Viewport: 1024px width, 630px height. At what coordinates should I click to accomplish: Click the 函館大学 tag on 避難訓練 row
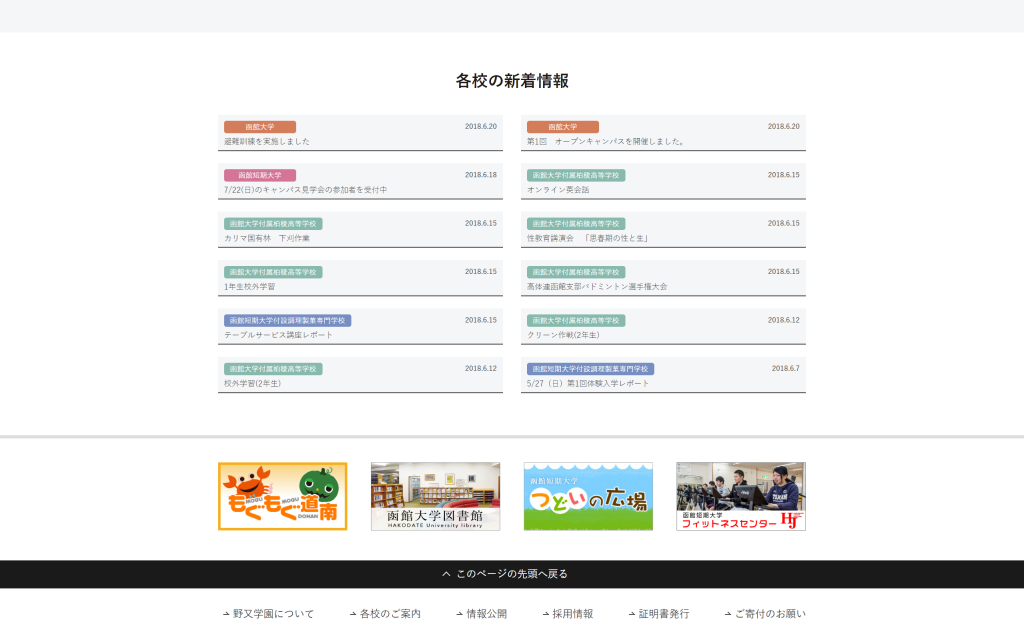coord(260,127)
